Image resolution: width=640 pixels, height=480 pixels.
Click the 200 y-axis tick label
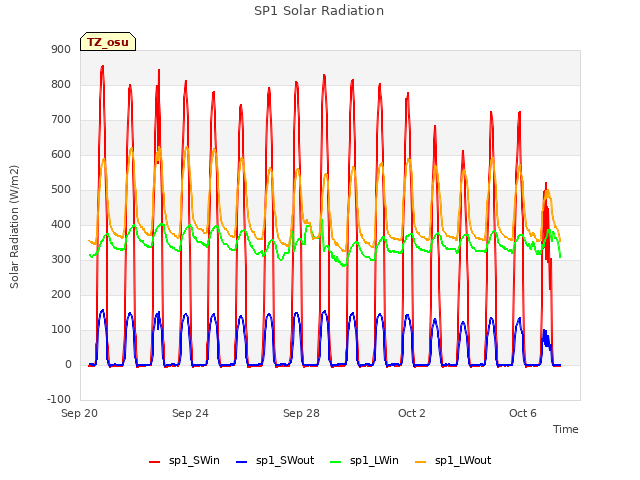[x=61, y=295]
